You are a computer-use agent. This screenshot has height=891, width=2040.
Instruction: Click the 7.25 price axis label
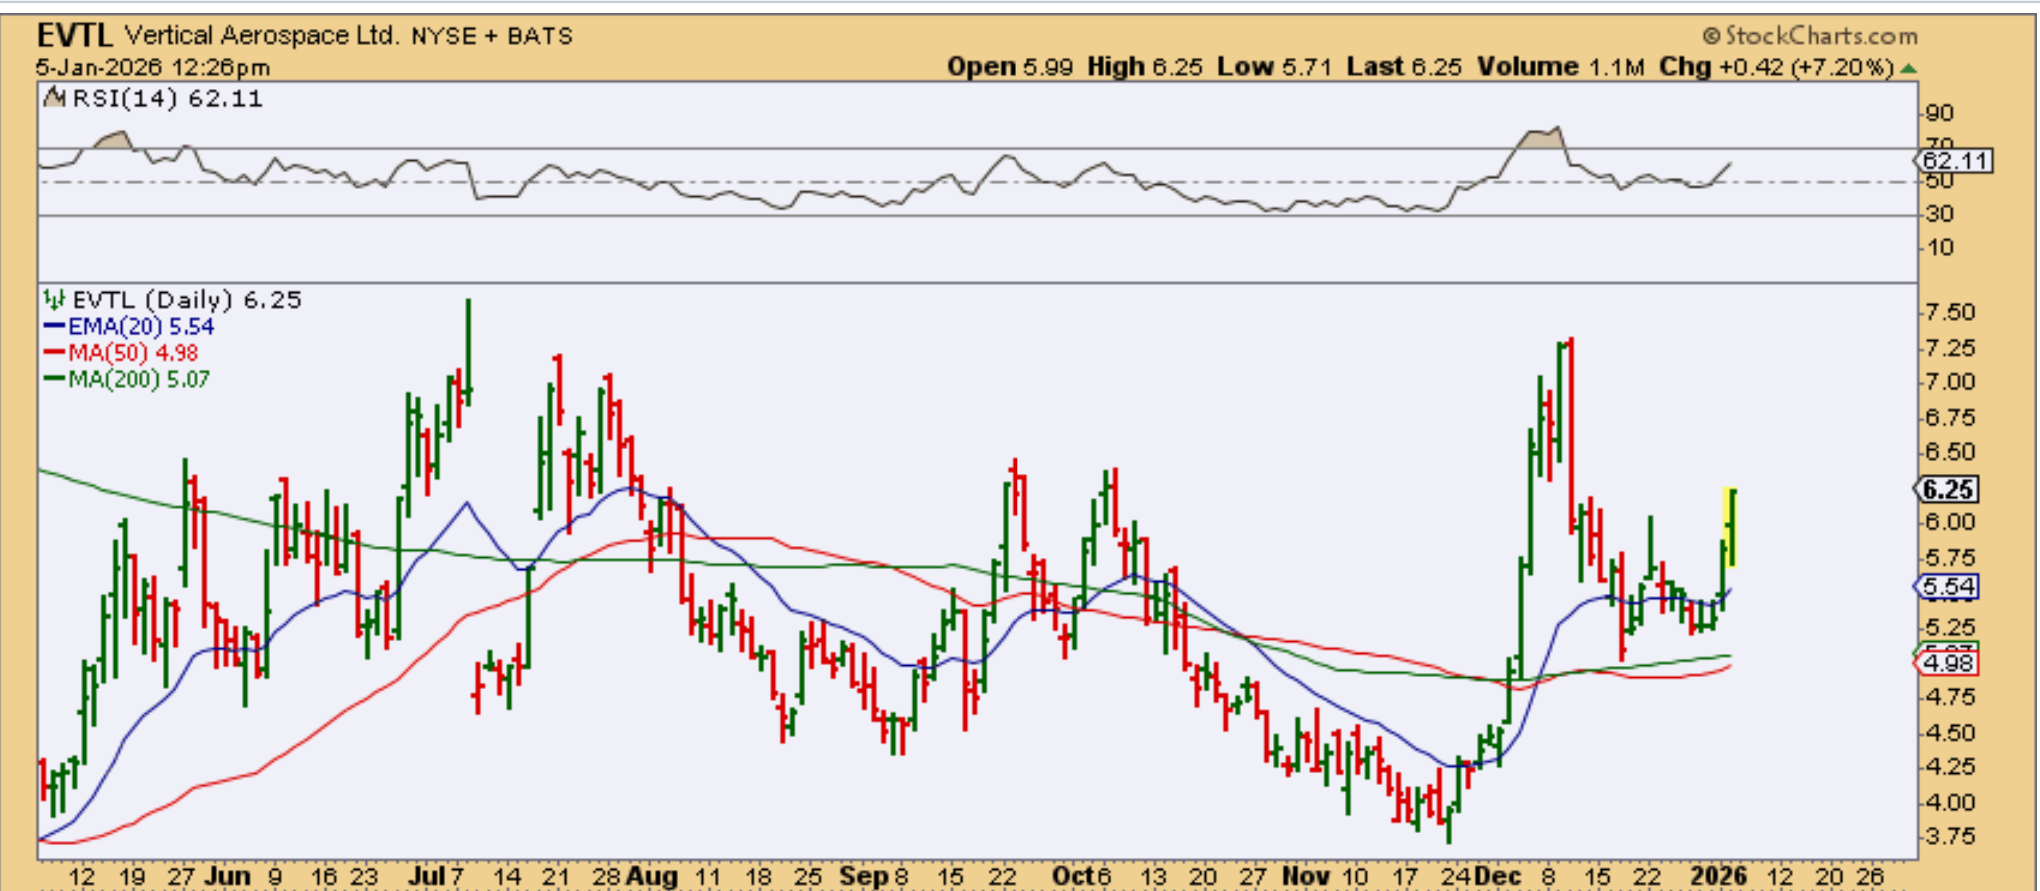pos(1949,348)
